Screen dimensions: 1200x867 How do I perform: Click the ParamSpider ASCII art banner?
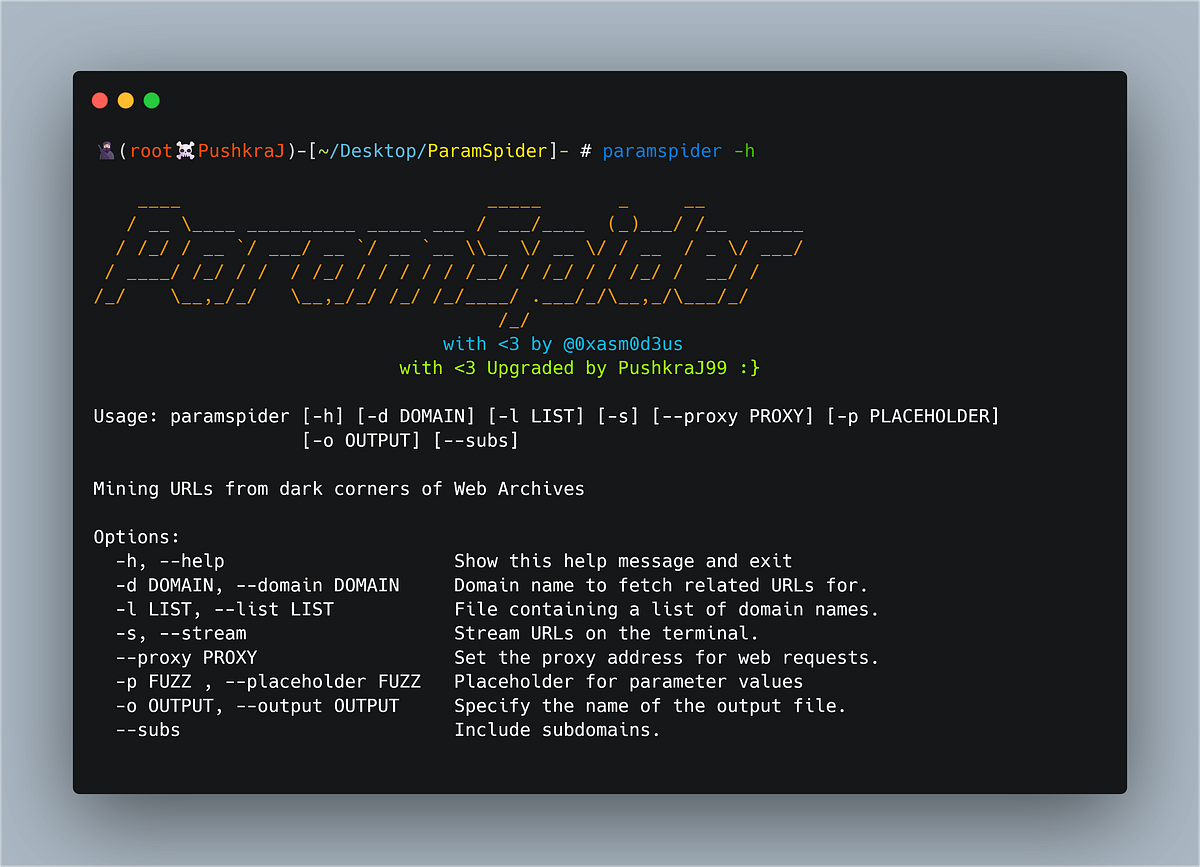click(x=449, y=260)
